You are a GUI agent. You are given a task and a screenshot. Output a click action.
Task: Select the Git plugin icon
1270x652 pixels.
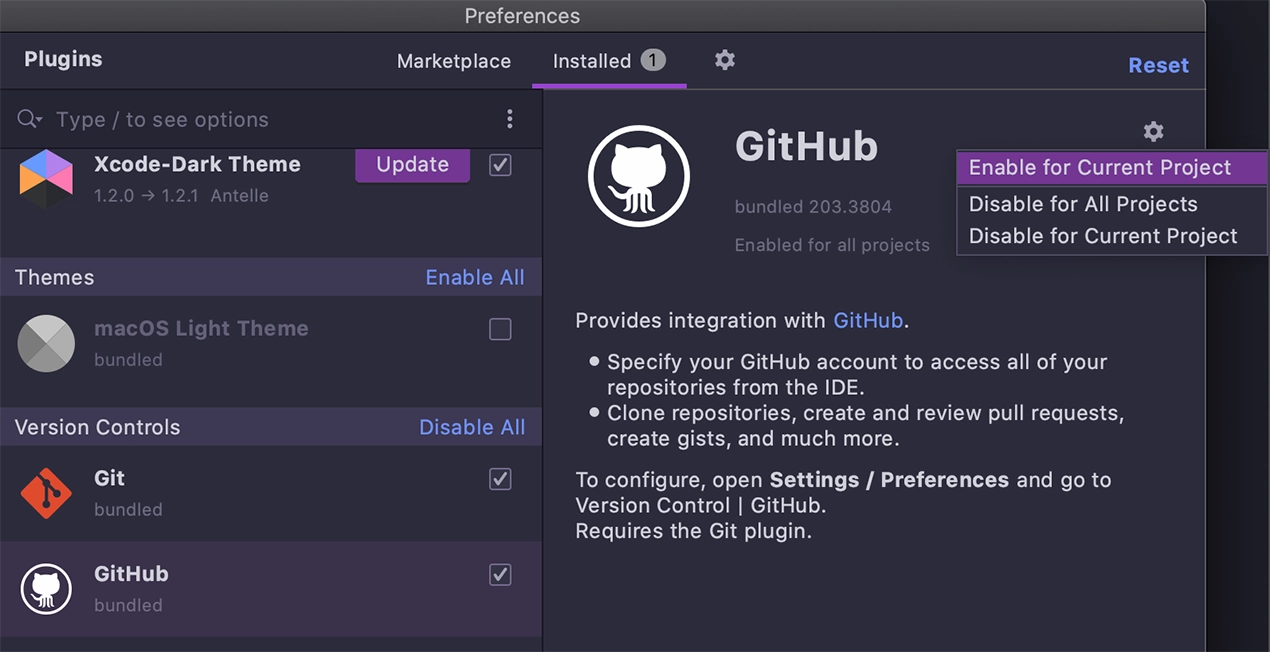click(x=46, y=493)
